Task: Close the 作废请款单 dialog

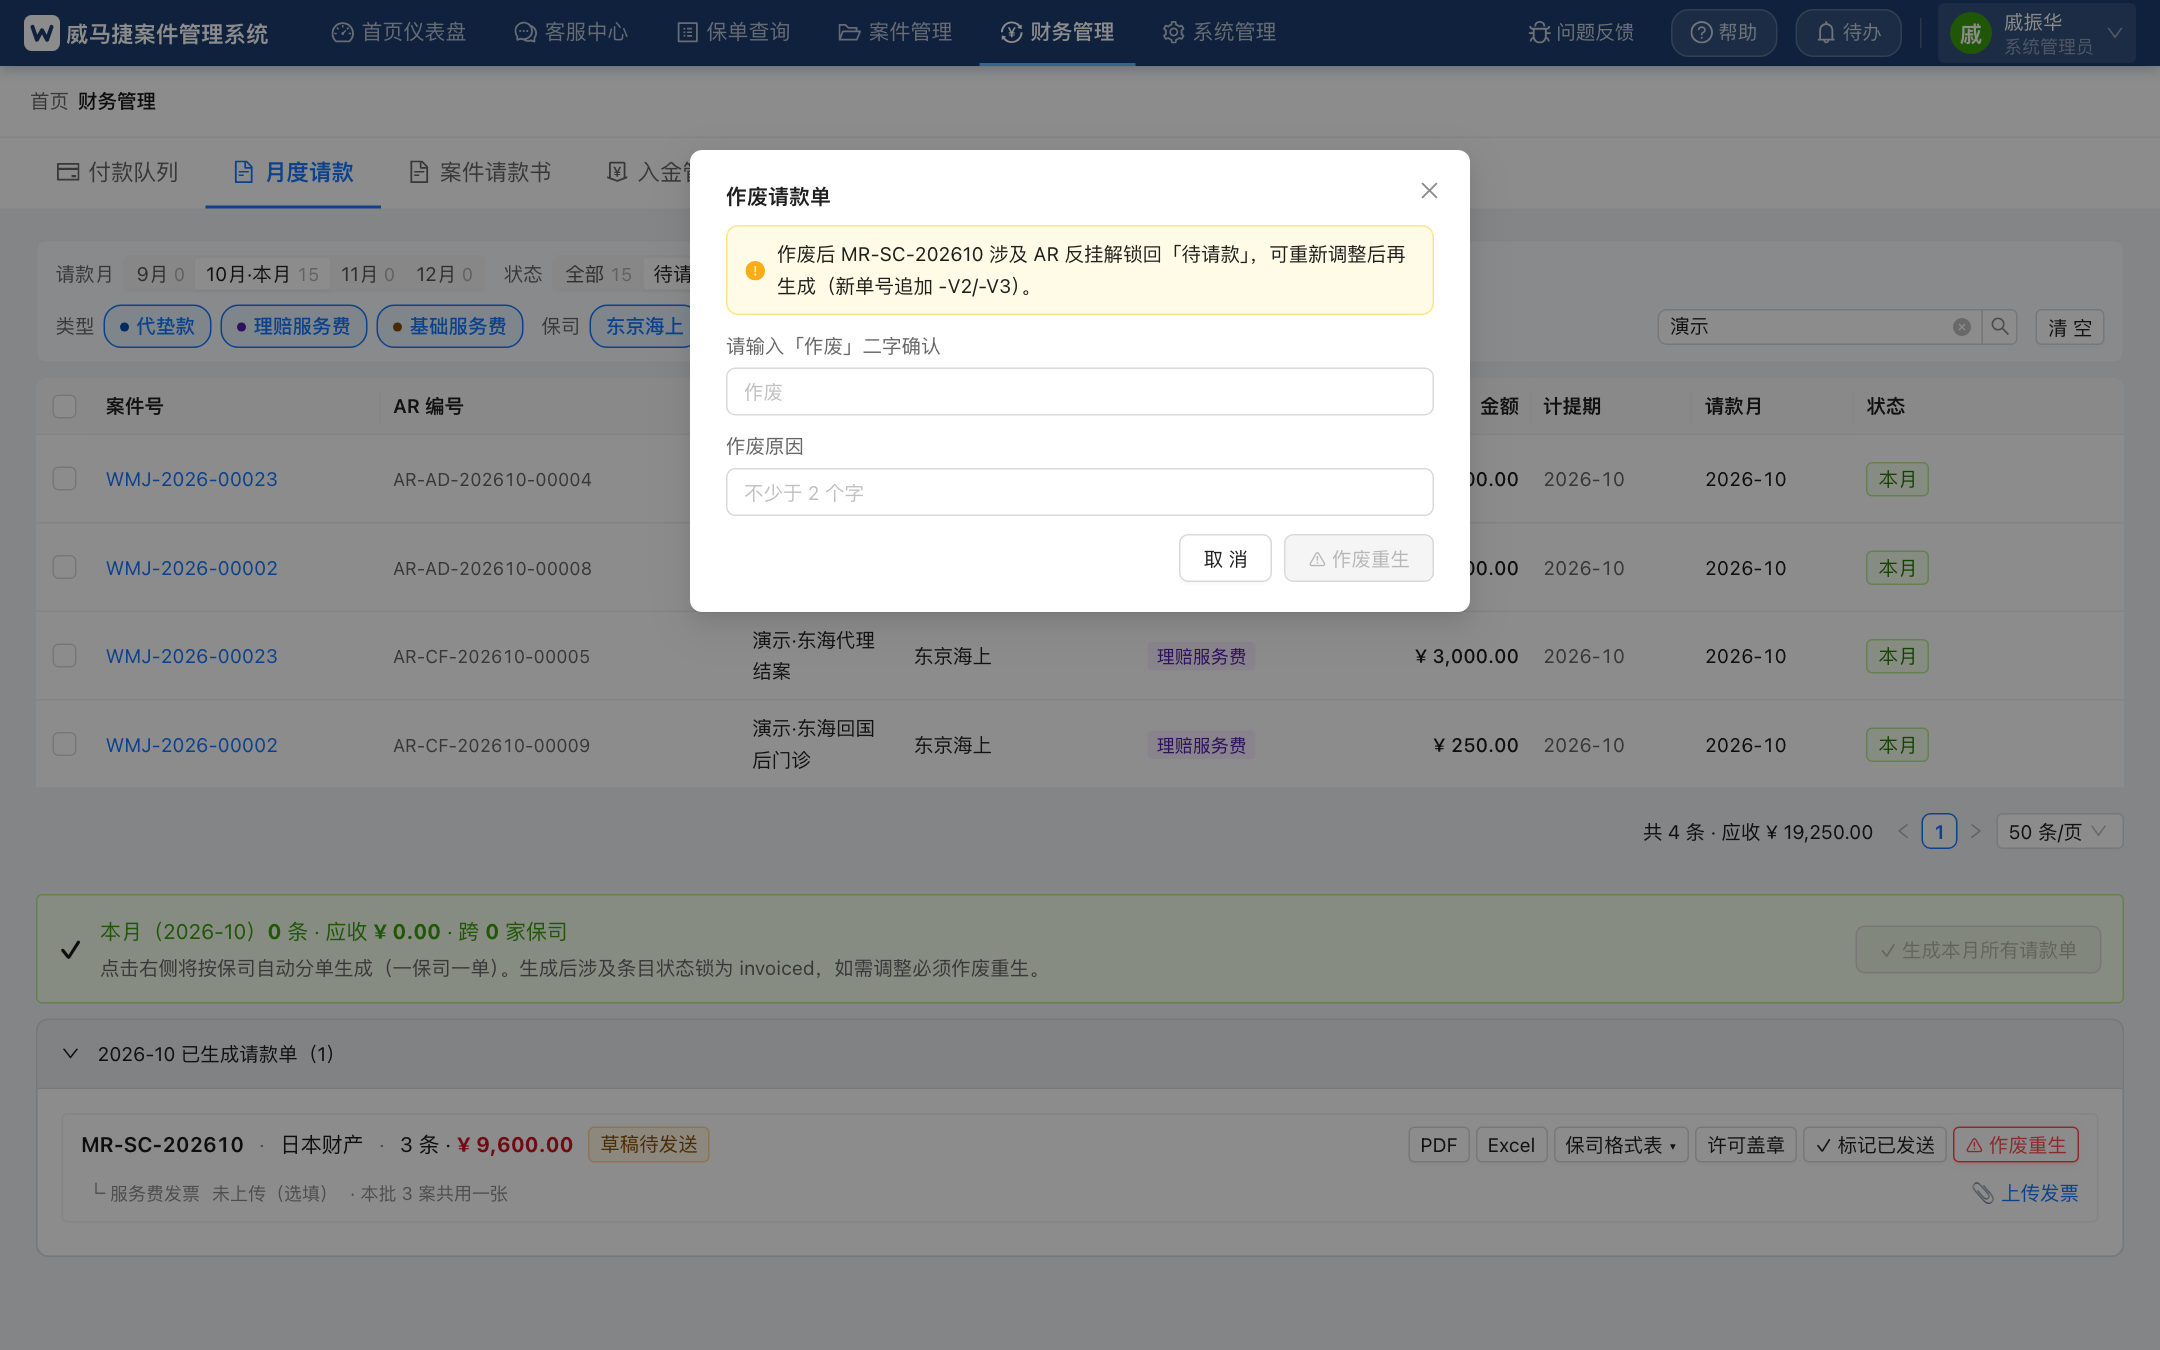Action: (1429, 190)
